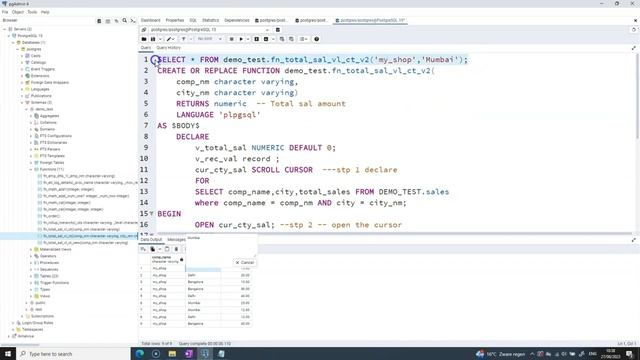640x360 pixels.
Task: Switch to the Properties tab
Action: (x=175, y=20)
